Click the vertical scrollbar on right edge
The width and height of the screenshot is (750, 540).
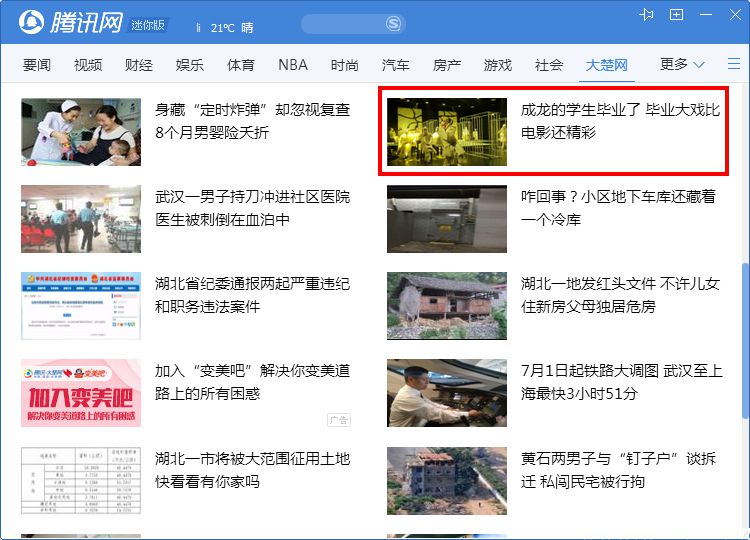click(x=743, y=340)
